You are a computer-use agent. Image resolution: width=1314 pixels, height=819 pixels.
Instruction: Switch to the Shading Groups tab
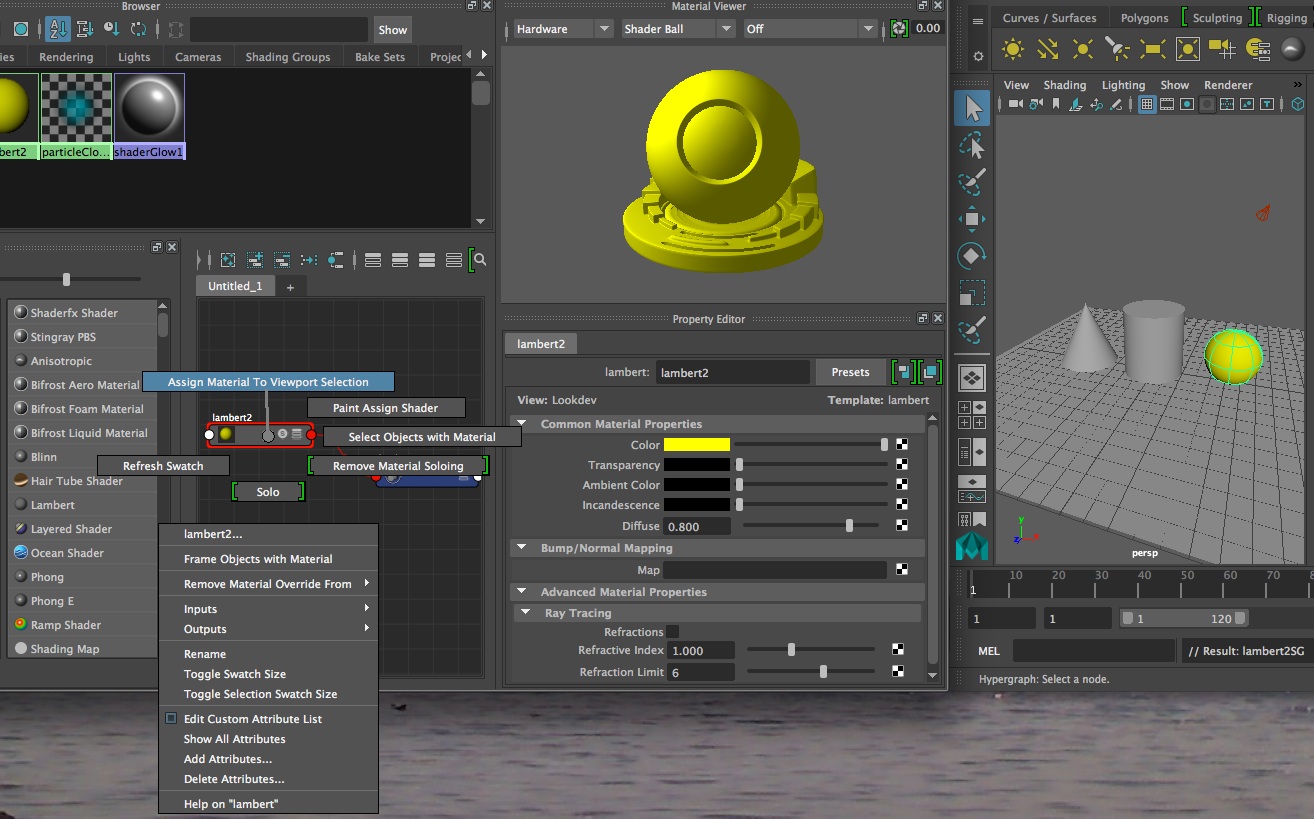(288, 57)
